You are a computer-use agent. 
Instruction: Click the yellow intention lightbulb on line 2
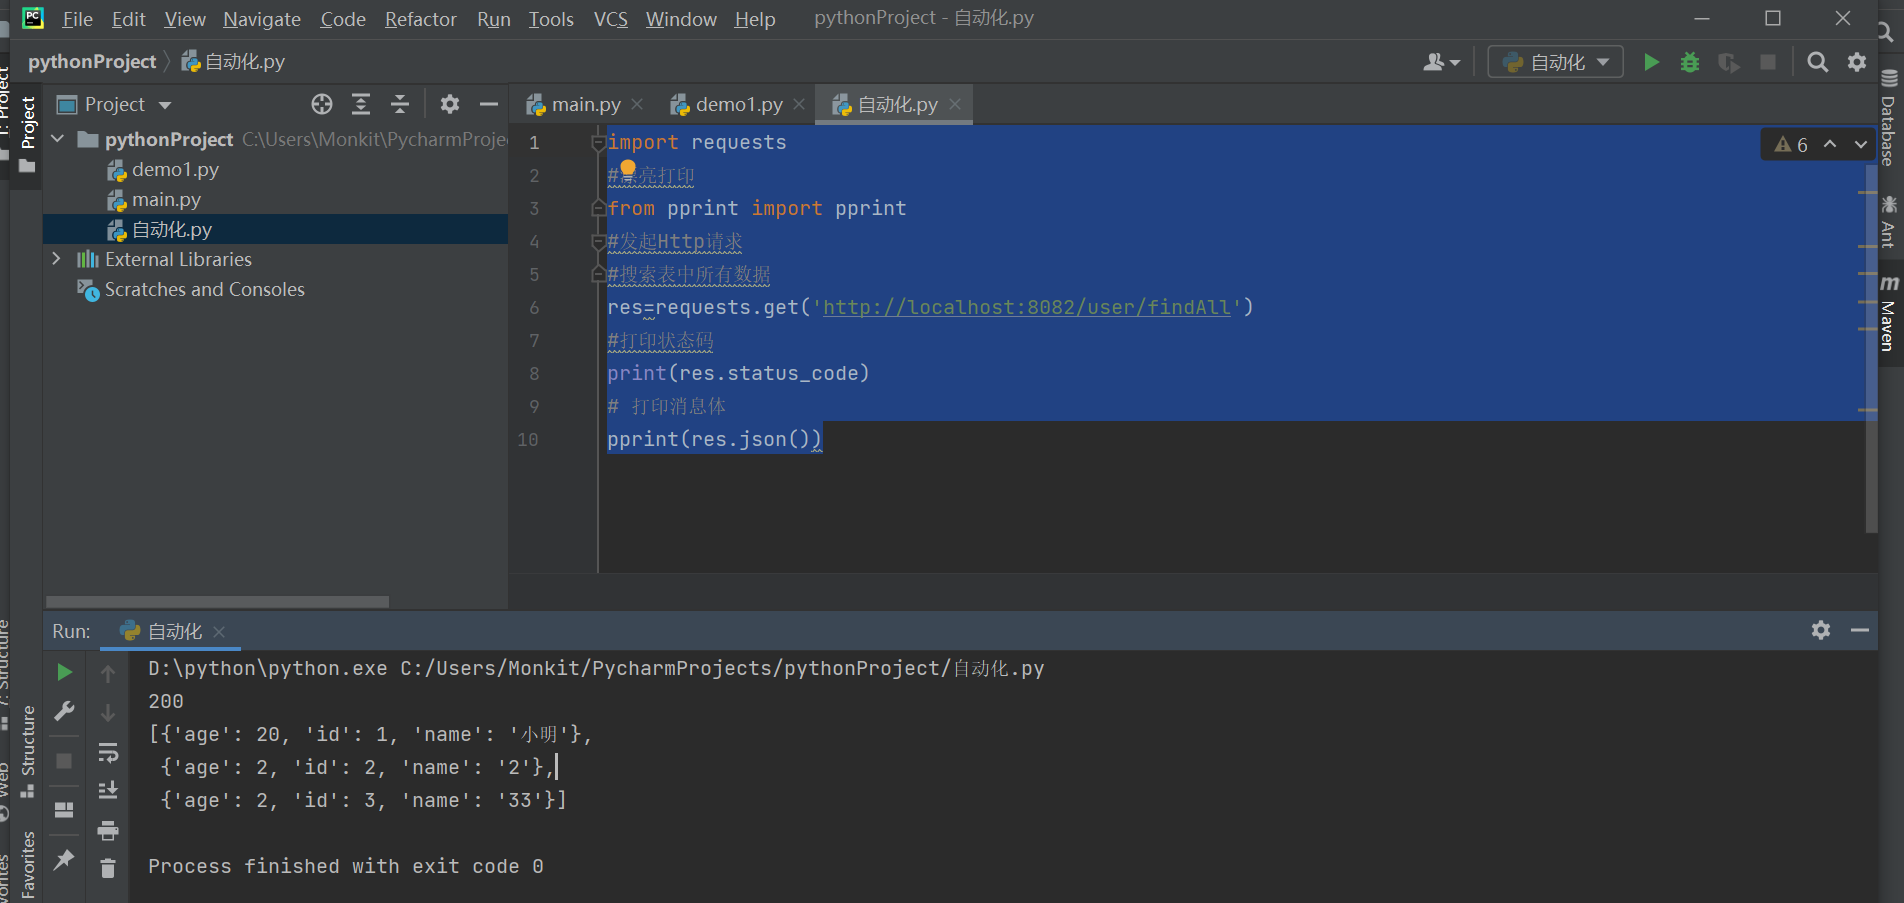[628, 167]
